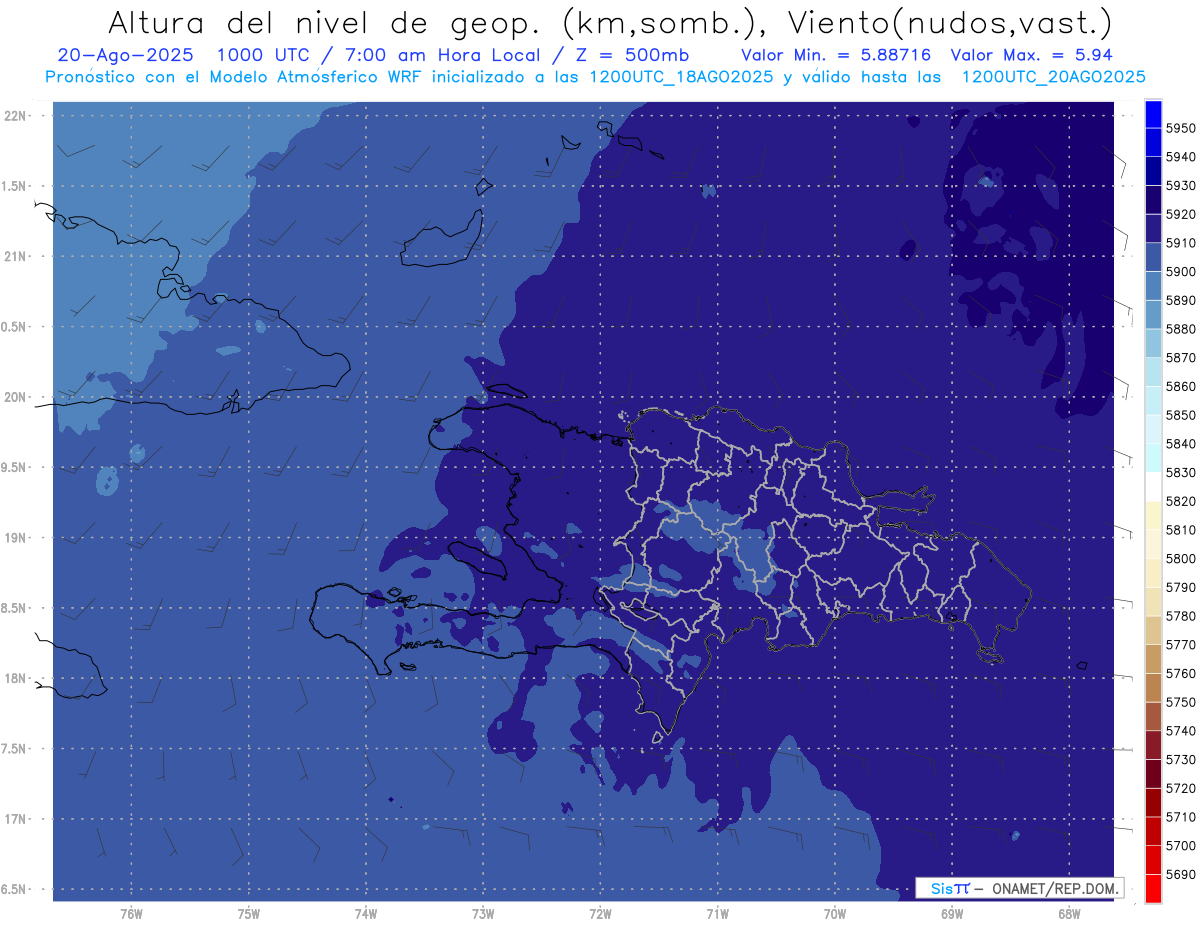This screenshot has height=927, width=1200.
Task: Click the legend value 5940
Action: pos(1181,157)
